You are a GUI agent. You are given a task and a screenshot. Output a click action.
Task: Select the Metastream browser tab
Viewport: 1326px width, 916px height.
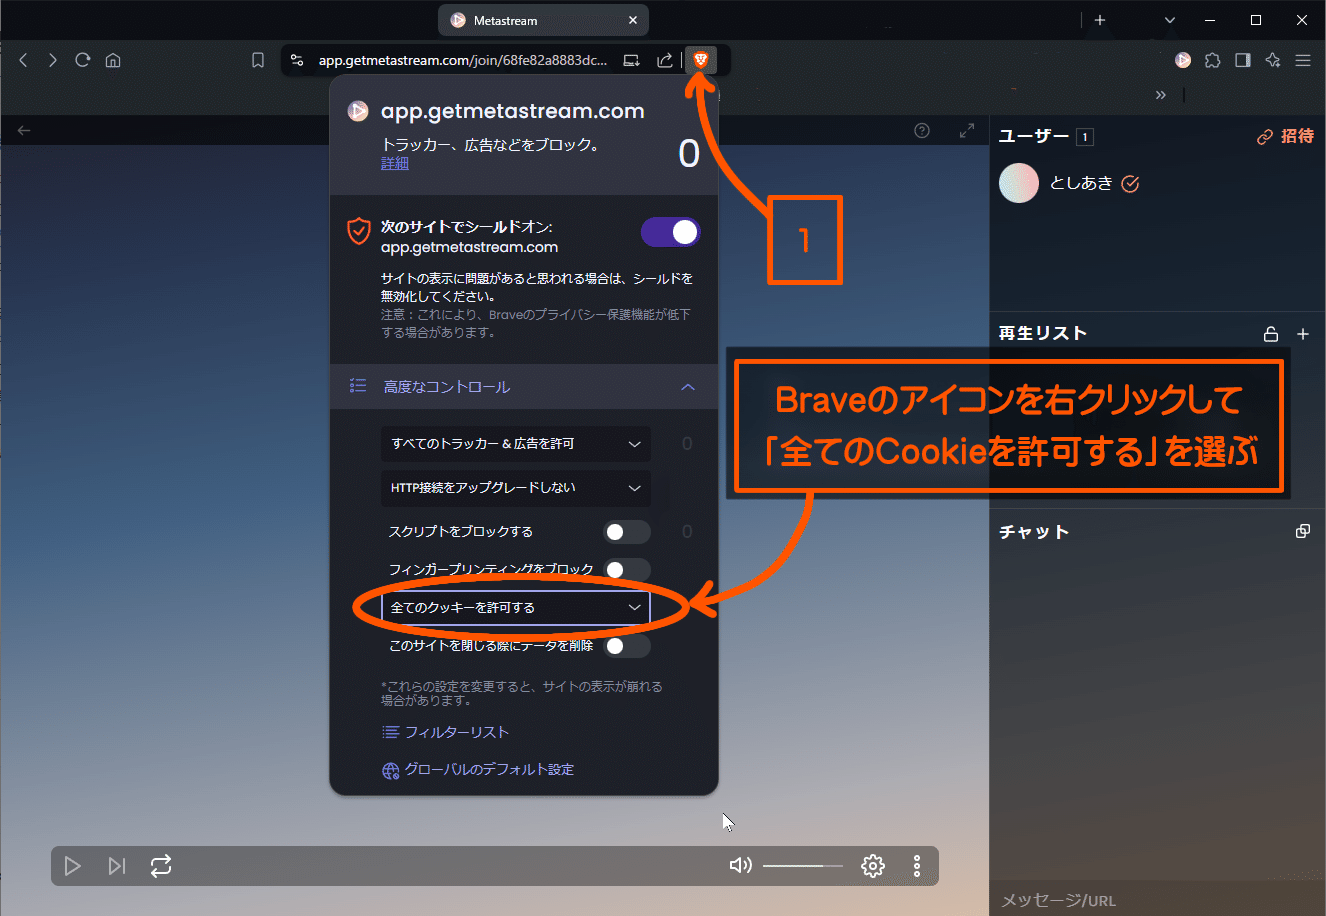[543, 20]
